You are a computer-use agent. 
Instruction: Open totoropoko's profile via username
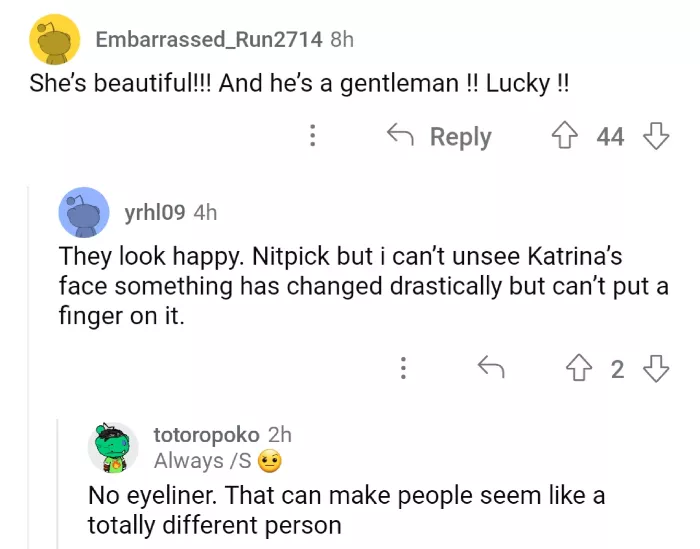[x=206, y=435]
